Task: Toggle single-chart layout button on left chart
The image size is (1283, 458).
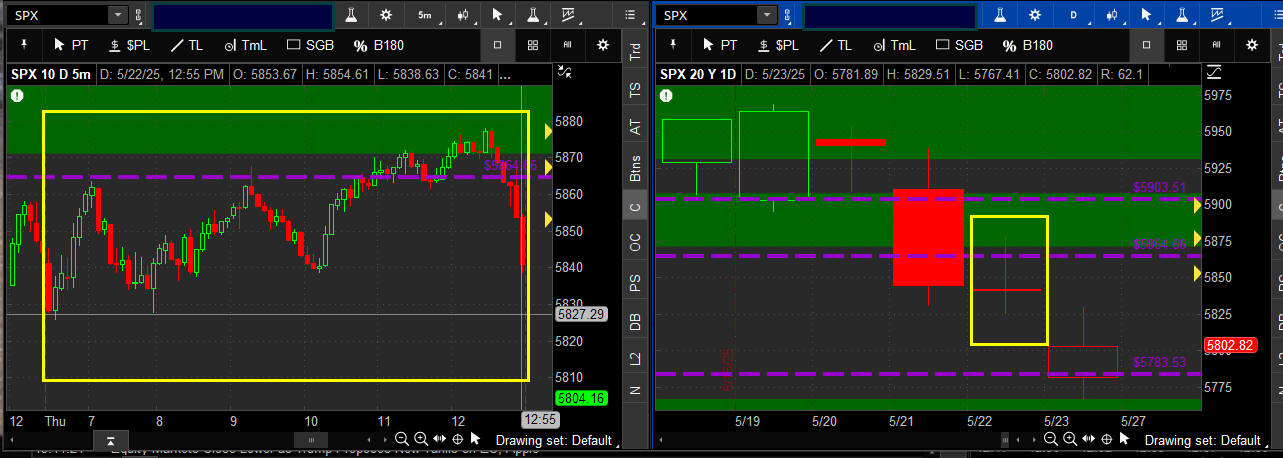Action: point(498,45)
